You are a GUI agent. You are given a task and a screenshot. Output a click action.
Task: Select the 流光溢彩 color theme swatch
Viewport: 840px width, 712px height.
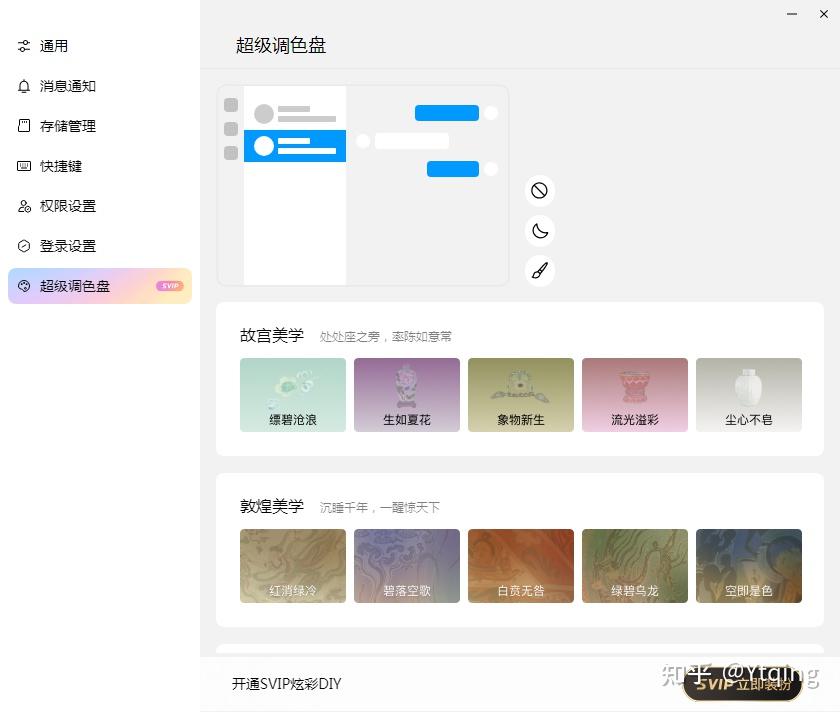pyautogui.click(x=635, y=394)
